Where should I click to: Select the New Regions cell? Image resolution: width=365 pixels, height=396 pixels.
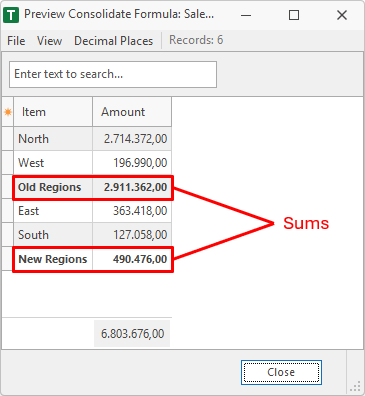click(x=53, y=259)
